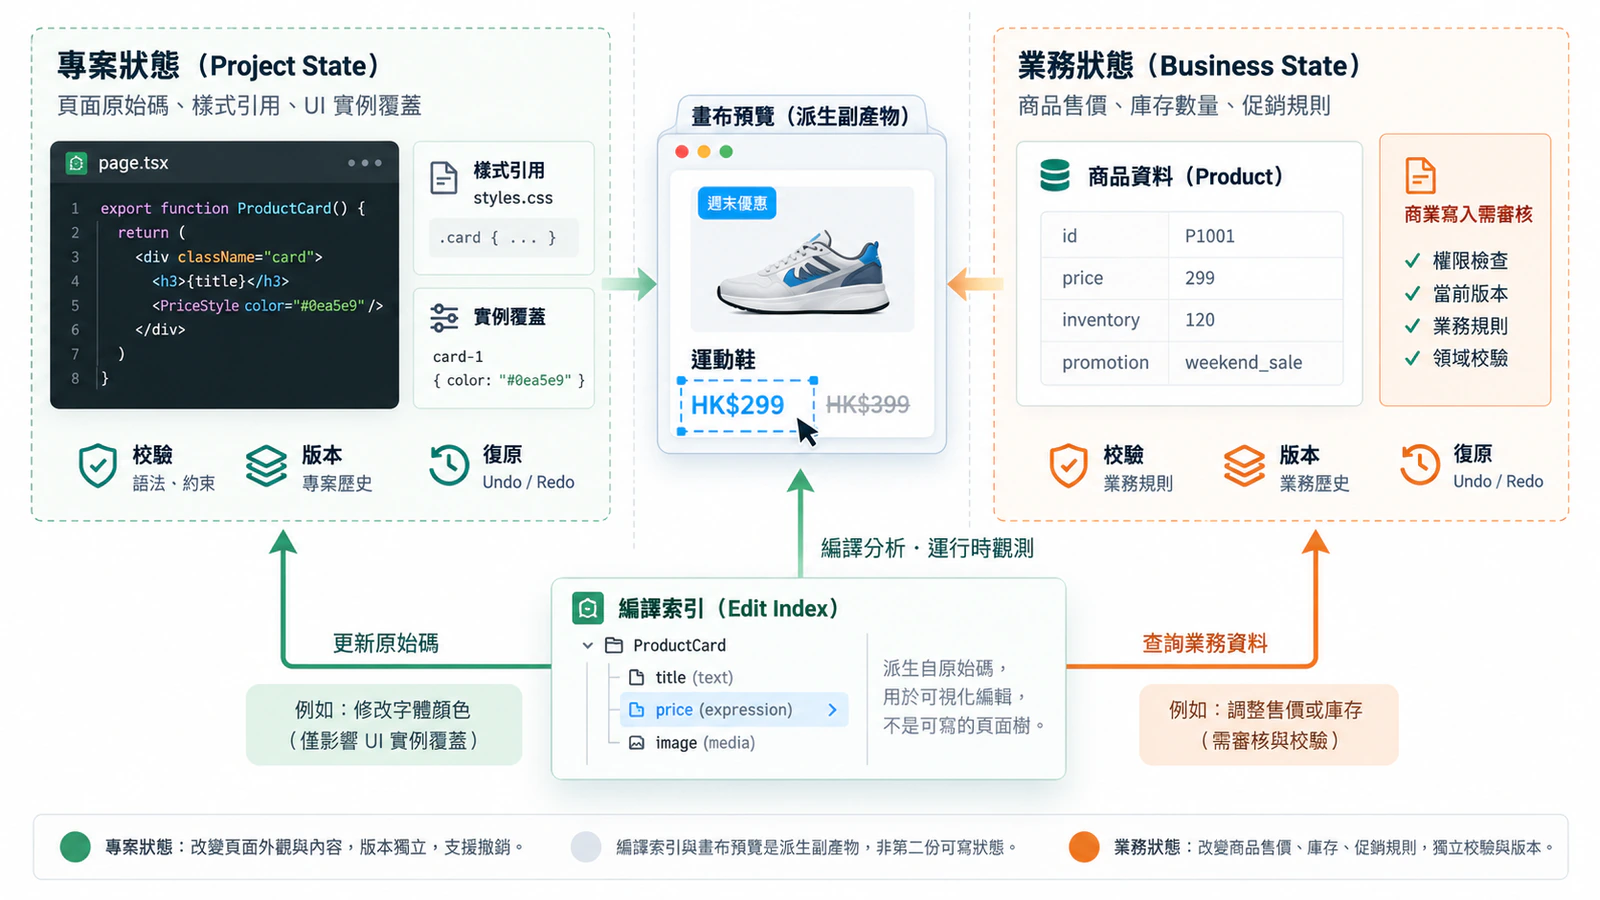The height and width of the screenshot is (900, 1600).
Task: Click the 業務規則 label under orange 校驗
Action: point(1138,484)
